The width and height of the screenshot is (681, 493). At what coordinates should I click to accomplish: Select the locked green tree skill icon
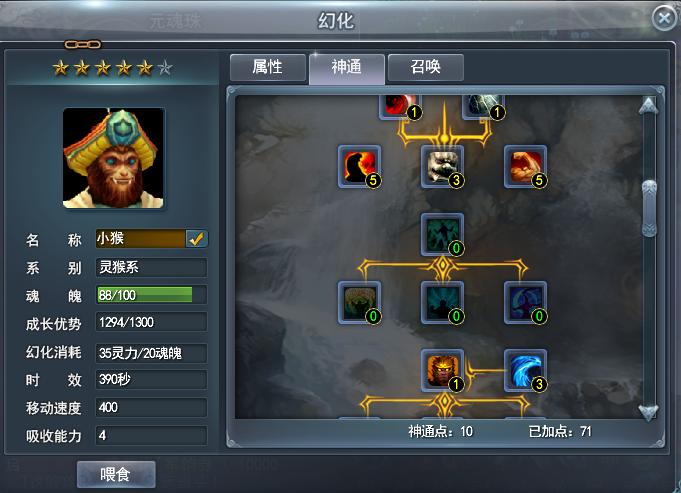click(x=360, y=303)
